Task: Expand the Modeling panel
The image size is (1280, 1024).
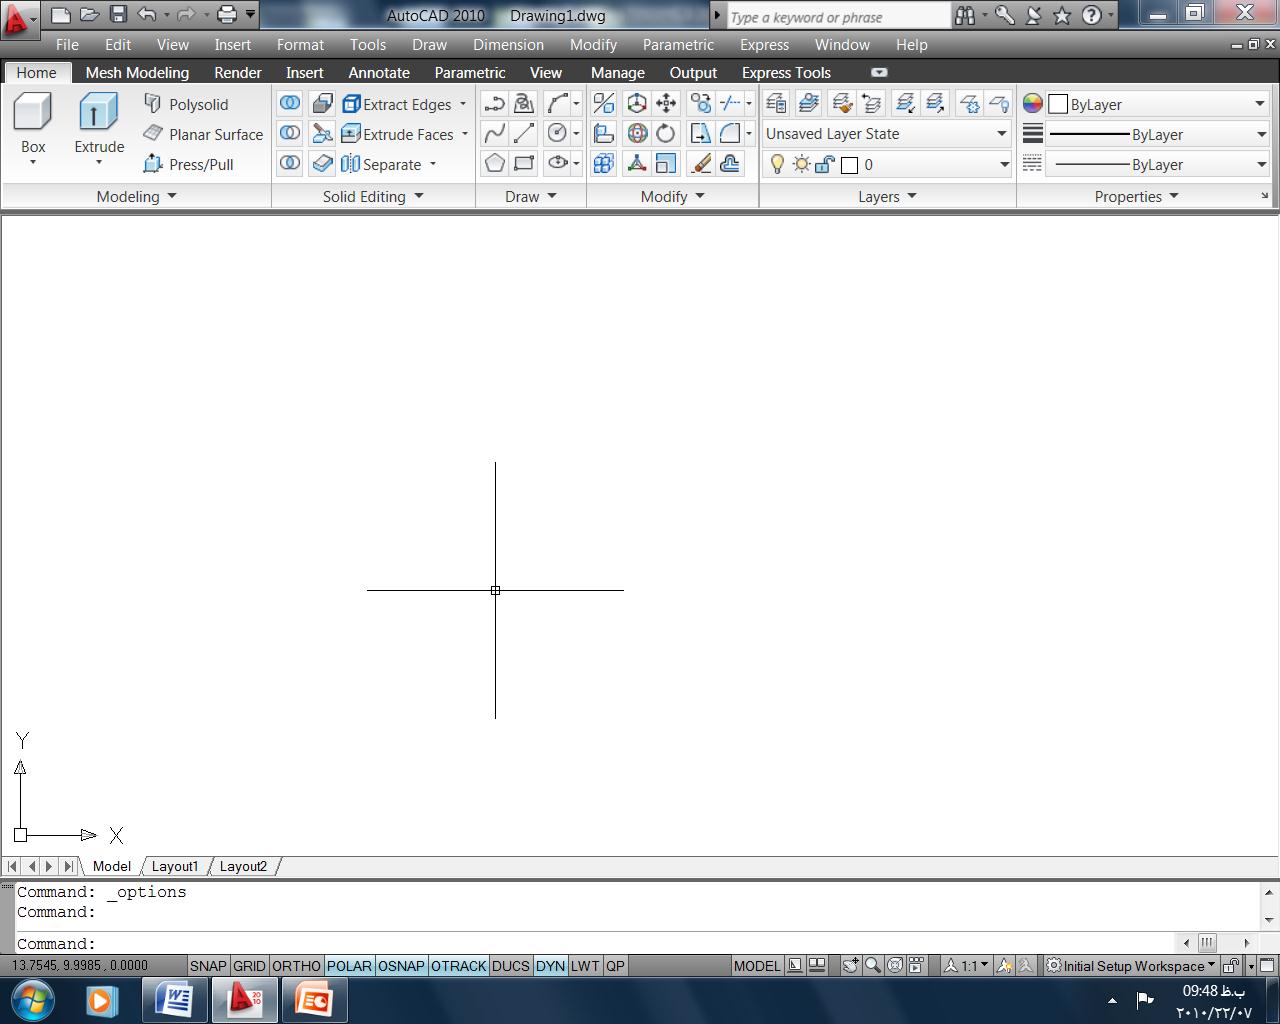Action: click(136, 197)
